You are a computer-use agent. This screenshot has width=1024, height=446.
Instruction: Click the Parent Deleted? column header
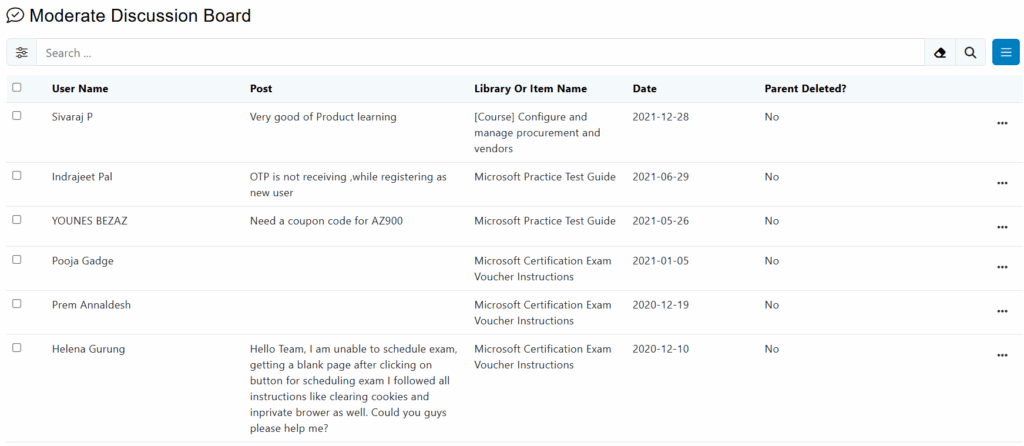point(805,89)
